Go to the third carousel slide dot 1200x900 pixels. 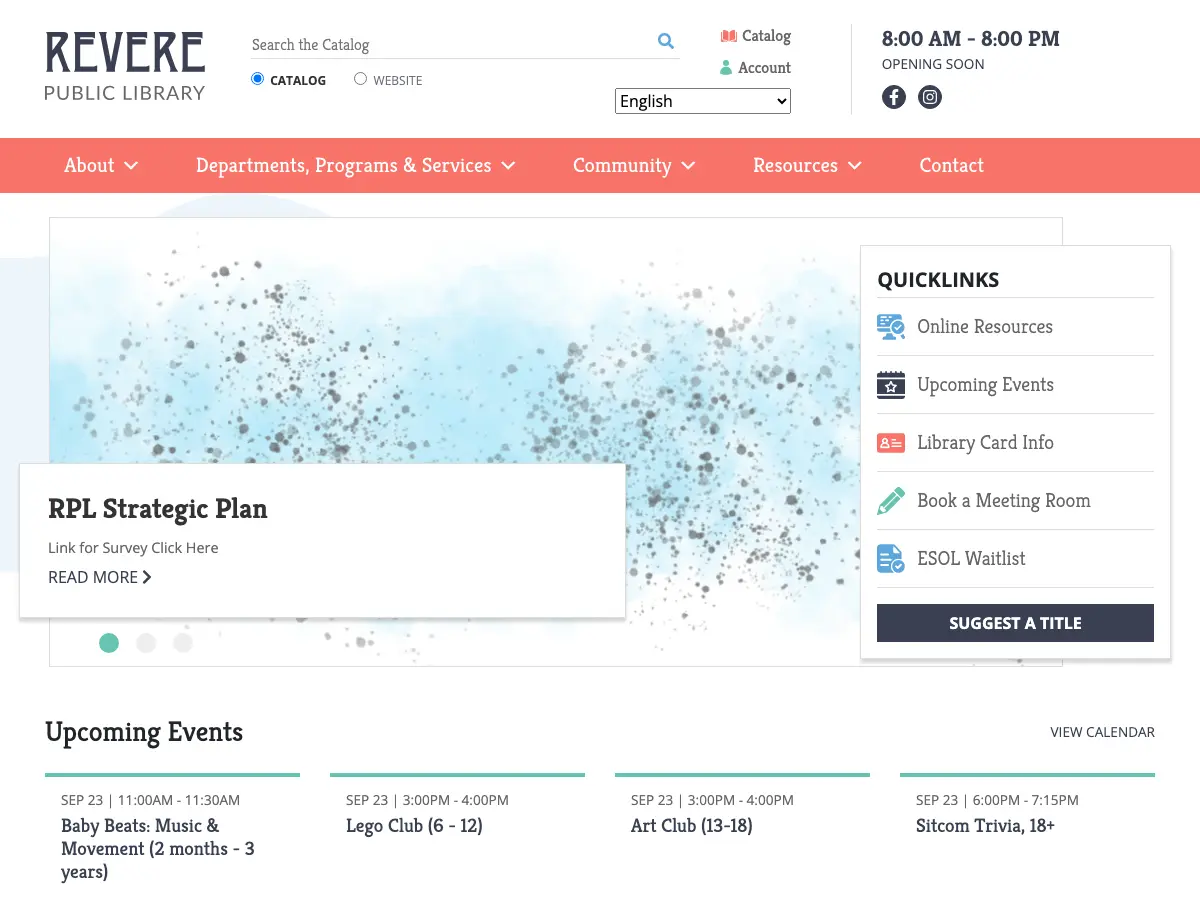183,643
